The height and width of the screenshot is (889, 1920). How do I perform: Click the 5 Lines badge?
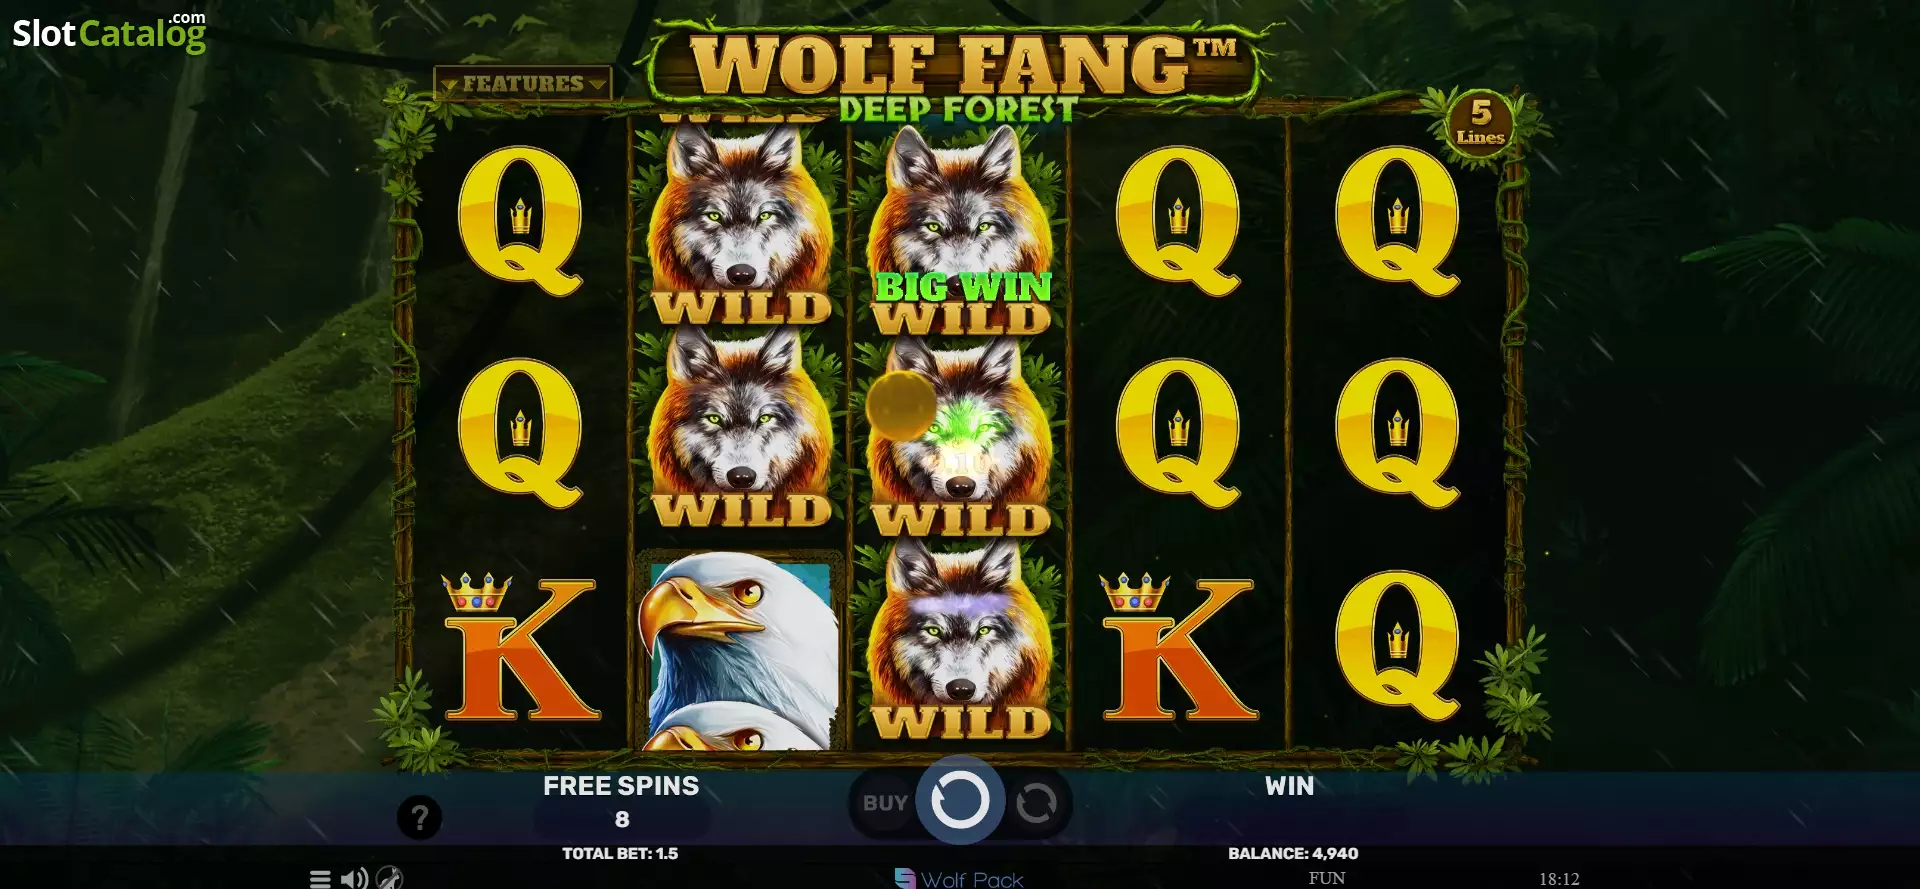pyautogui.click(x=1481, y=122)
